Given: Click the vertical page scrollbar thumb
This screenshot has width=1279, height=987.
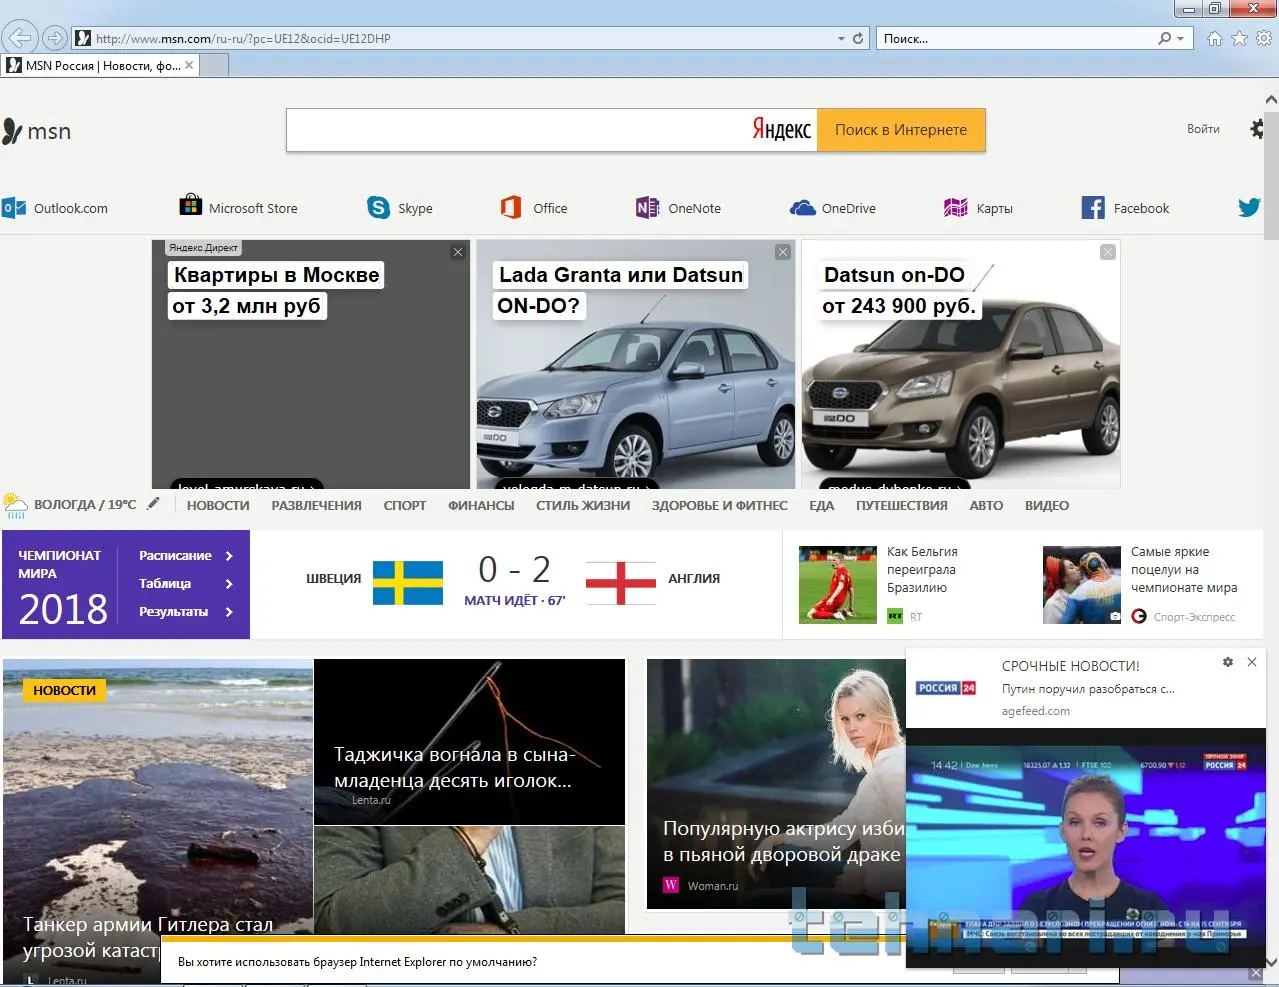Looking at the screenshot, I should coord(1271,175).
